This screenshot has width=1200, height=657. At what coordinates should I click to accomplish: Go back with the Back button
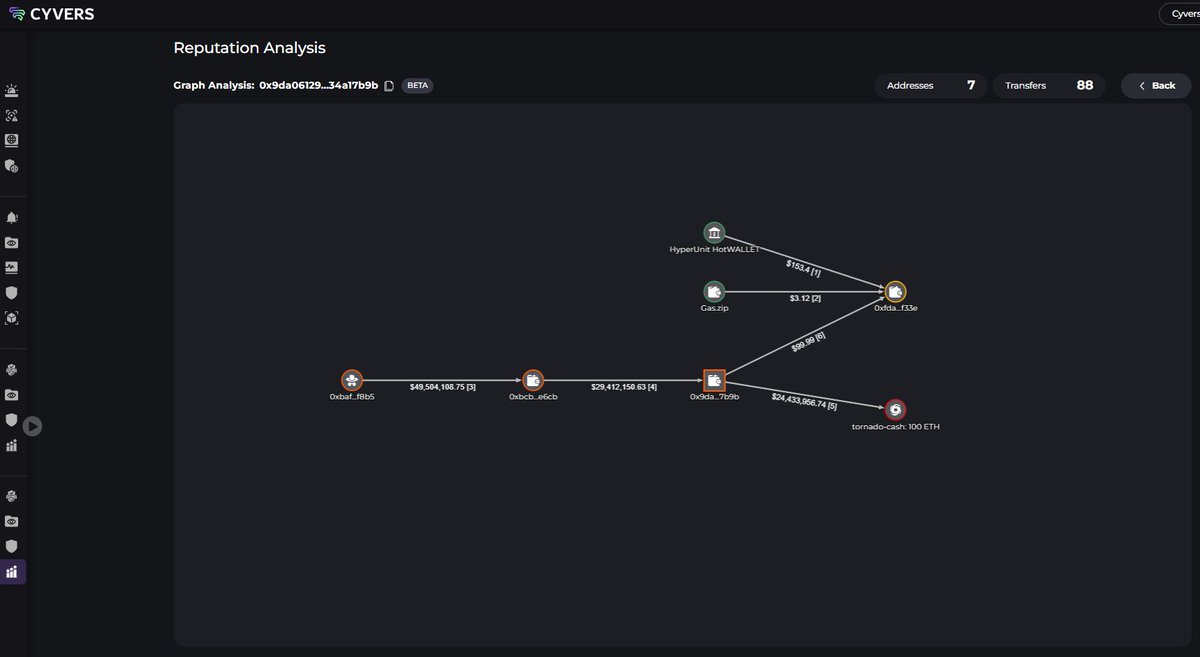click(1156, 86)
